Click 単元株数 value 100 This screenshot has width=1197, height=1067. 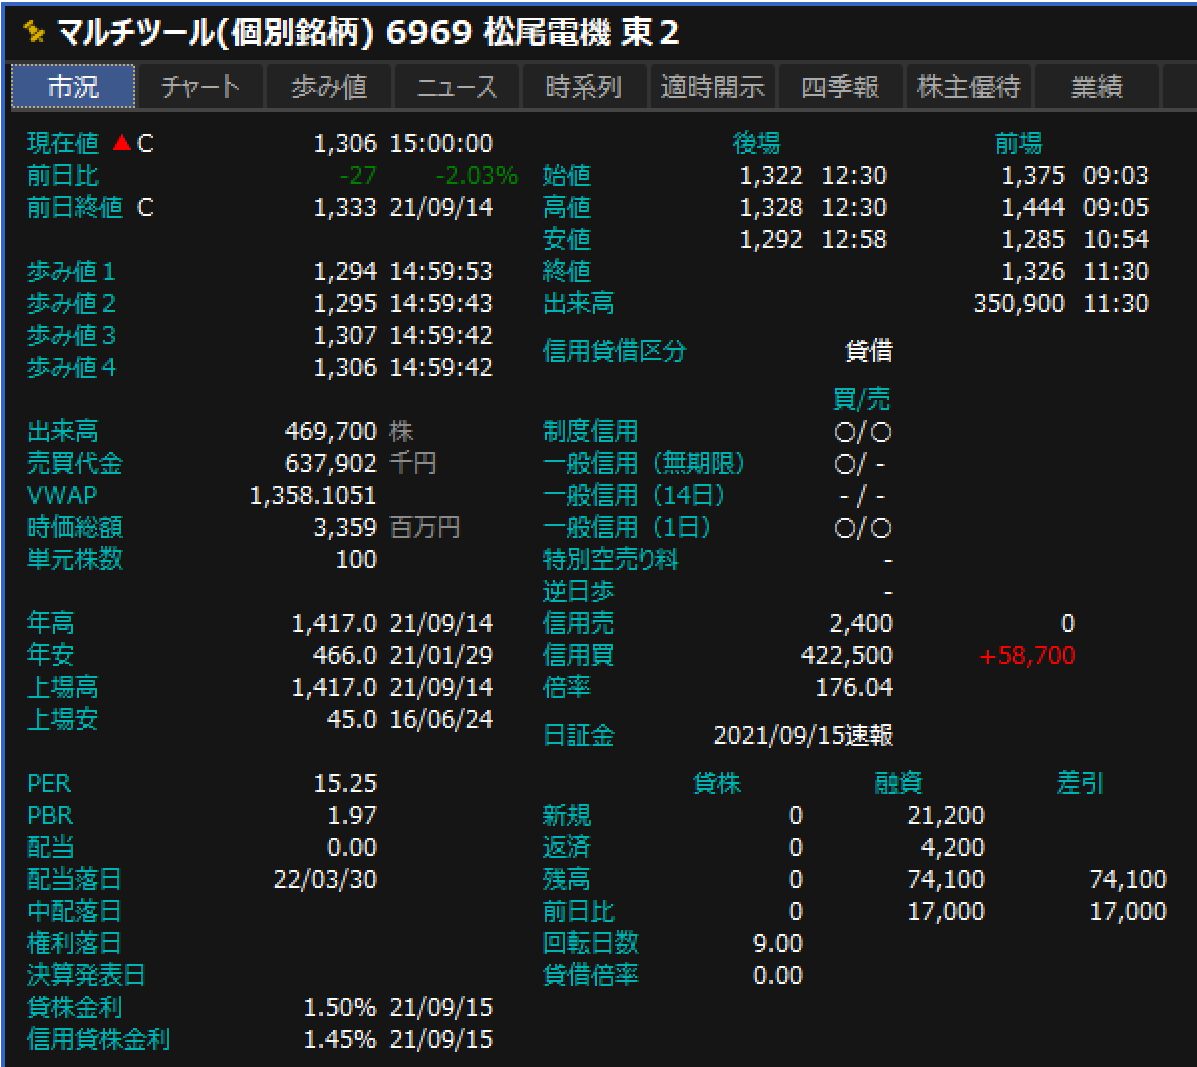pyautogui.click(x=357, y=559)
